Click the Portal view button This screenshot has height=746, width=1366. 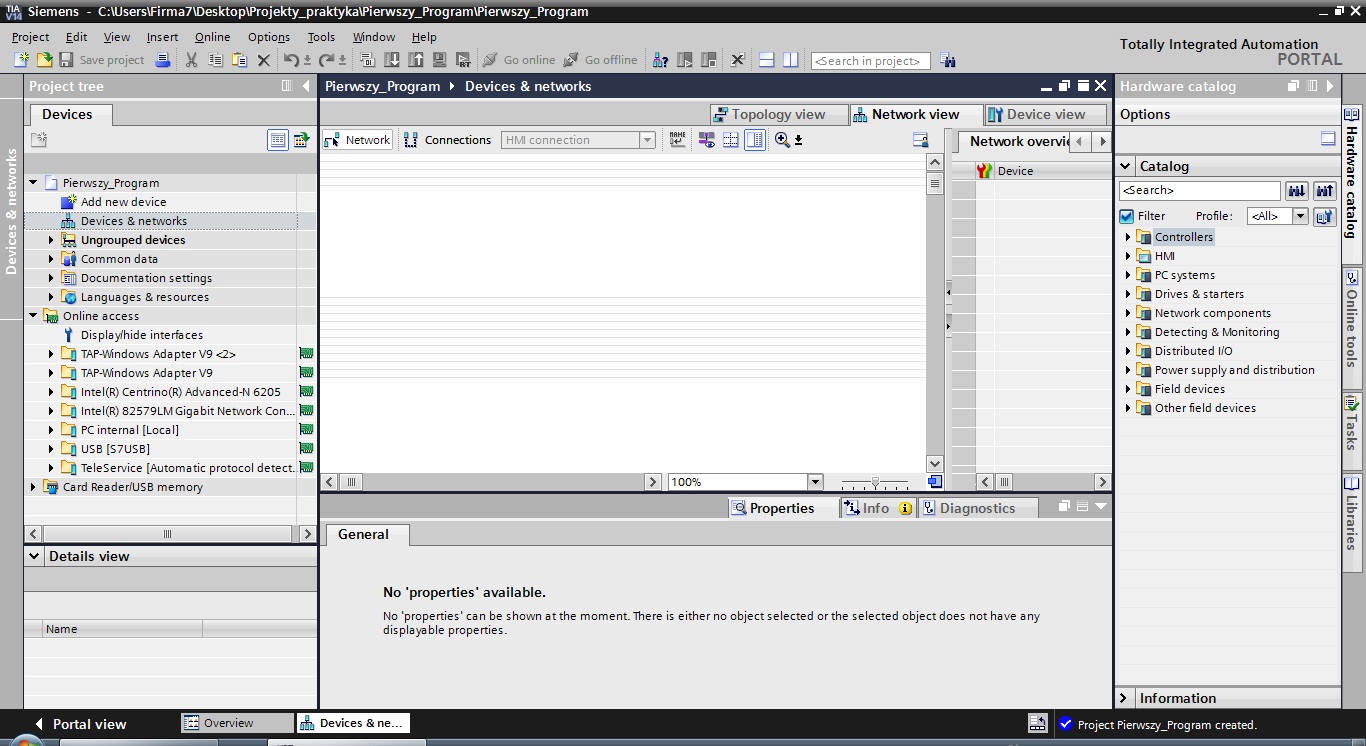(80, 724)
